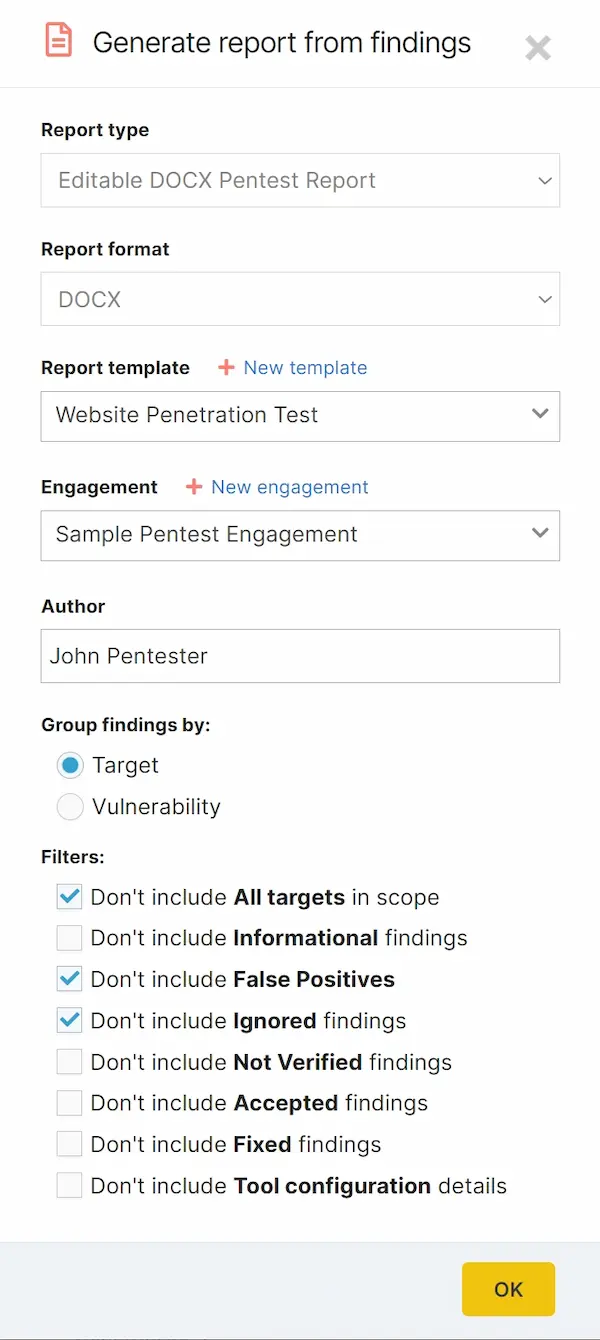Check Don't include Tool configuration details
This screenshot has height=1340, width=600.
tap(69, 1185)
